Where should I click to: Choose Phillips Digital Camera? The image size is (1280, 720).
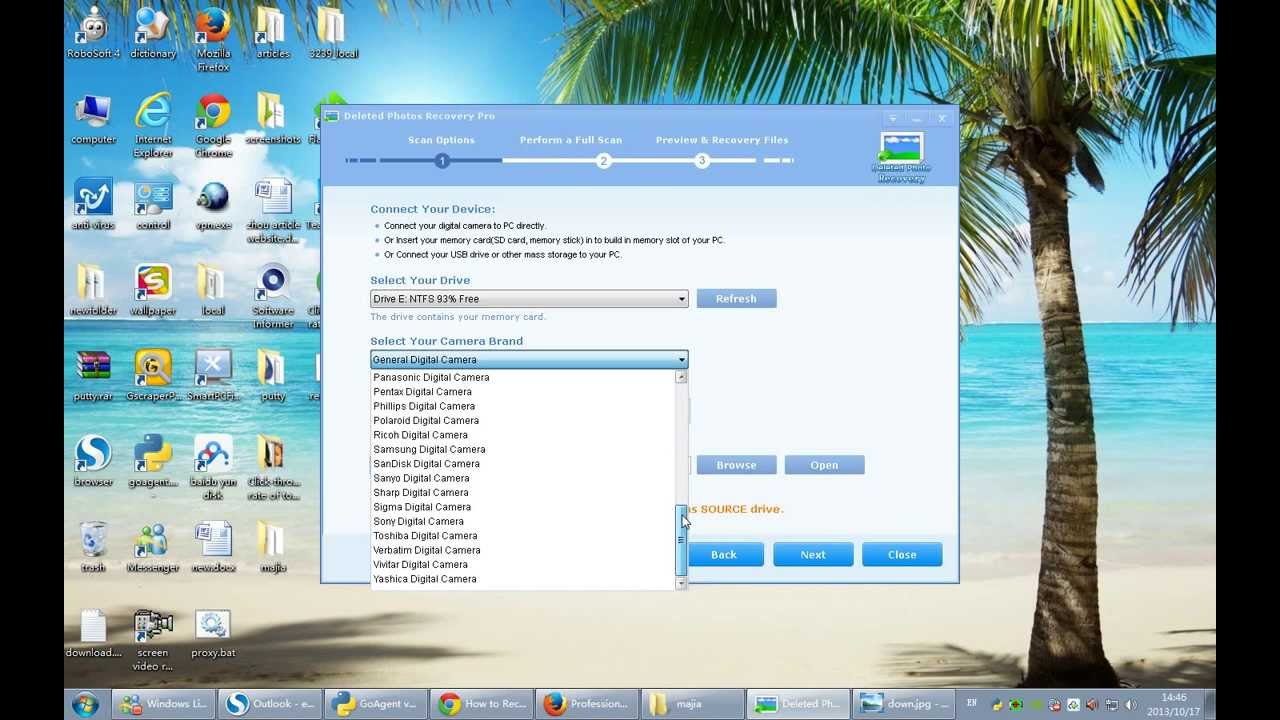coord(523,406)
